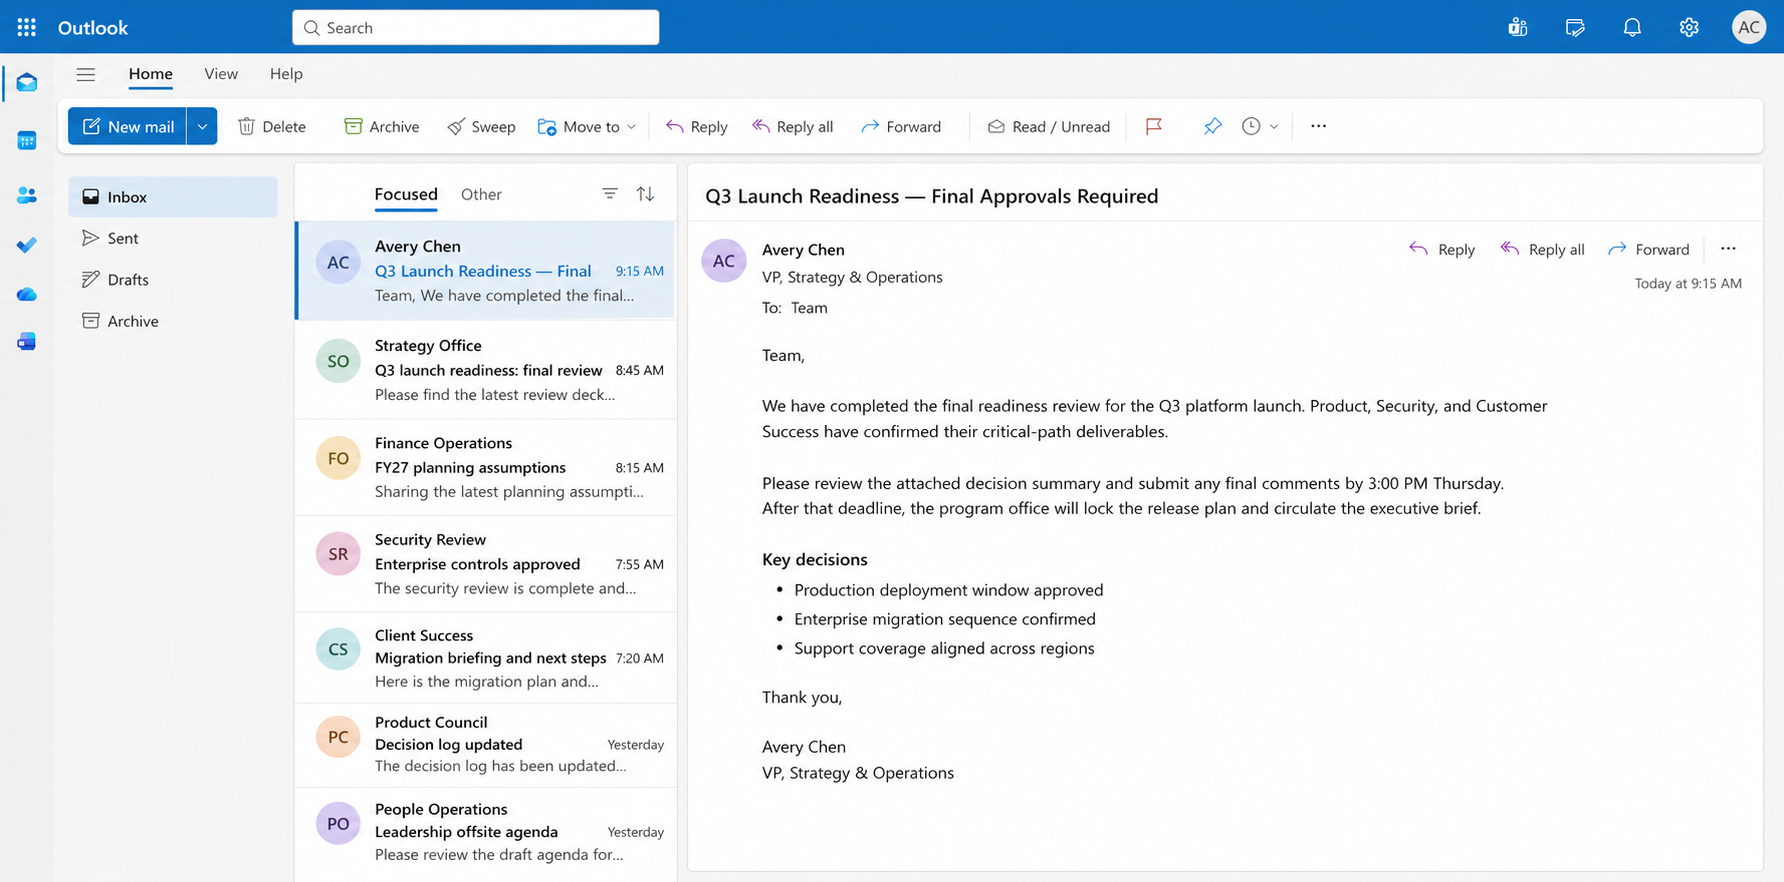Switch to the View ribbon tab
Screen dimensions: 1784x882
pos(221,74)
